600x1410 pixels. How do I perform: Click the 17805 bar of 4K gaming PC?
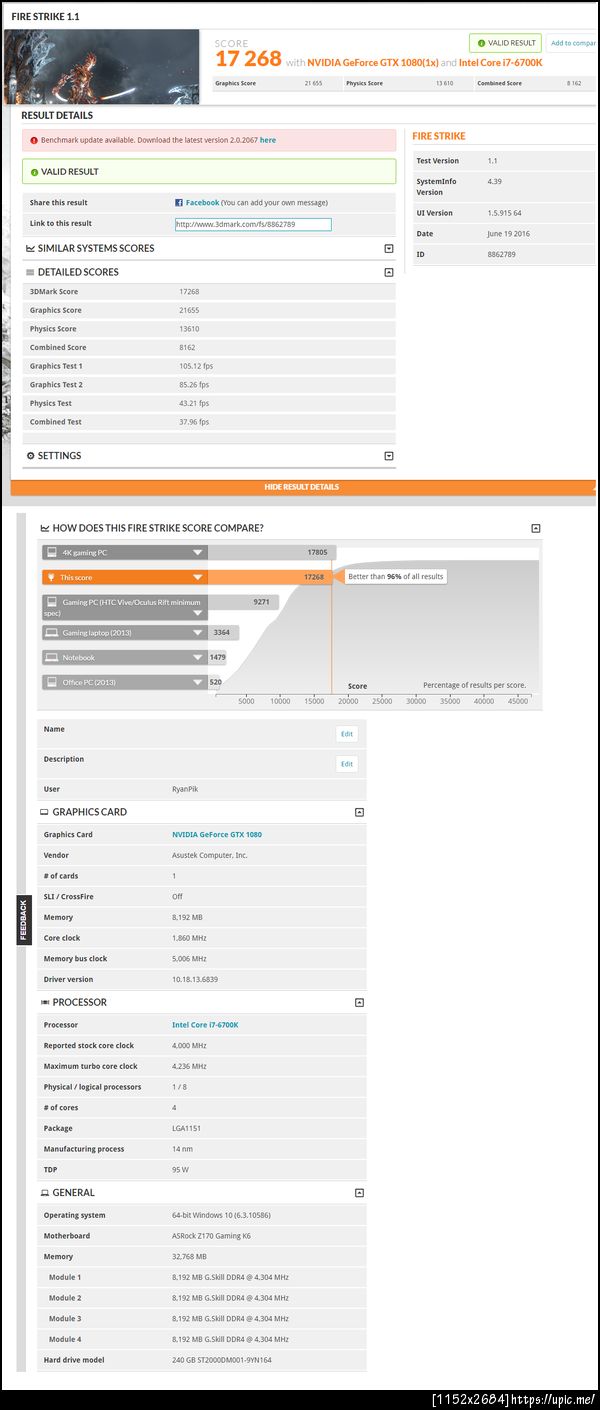272,552
